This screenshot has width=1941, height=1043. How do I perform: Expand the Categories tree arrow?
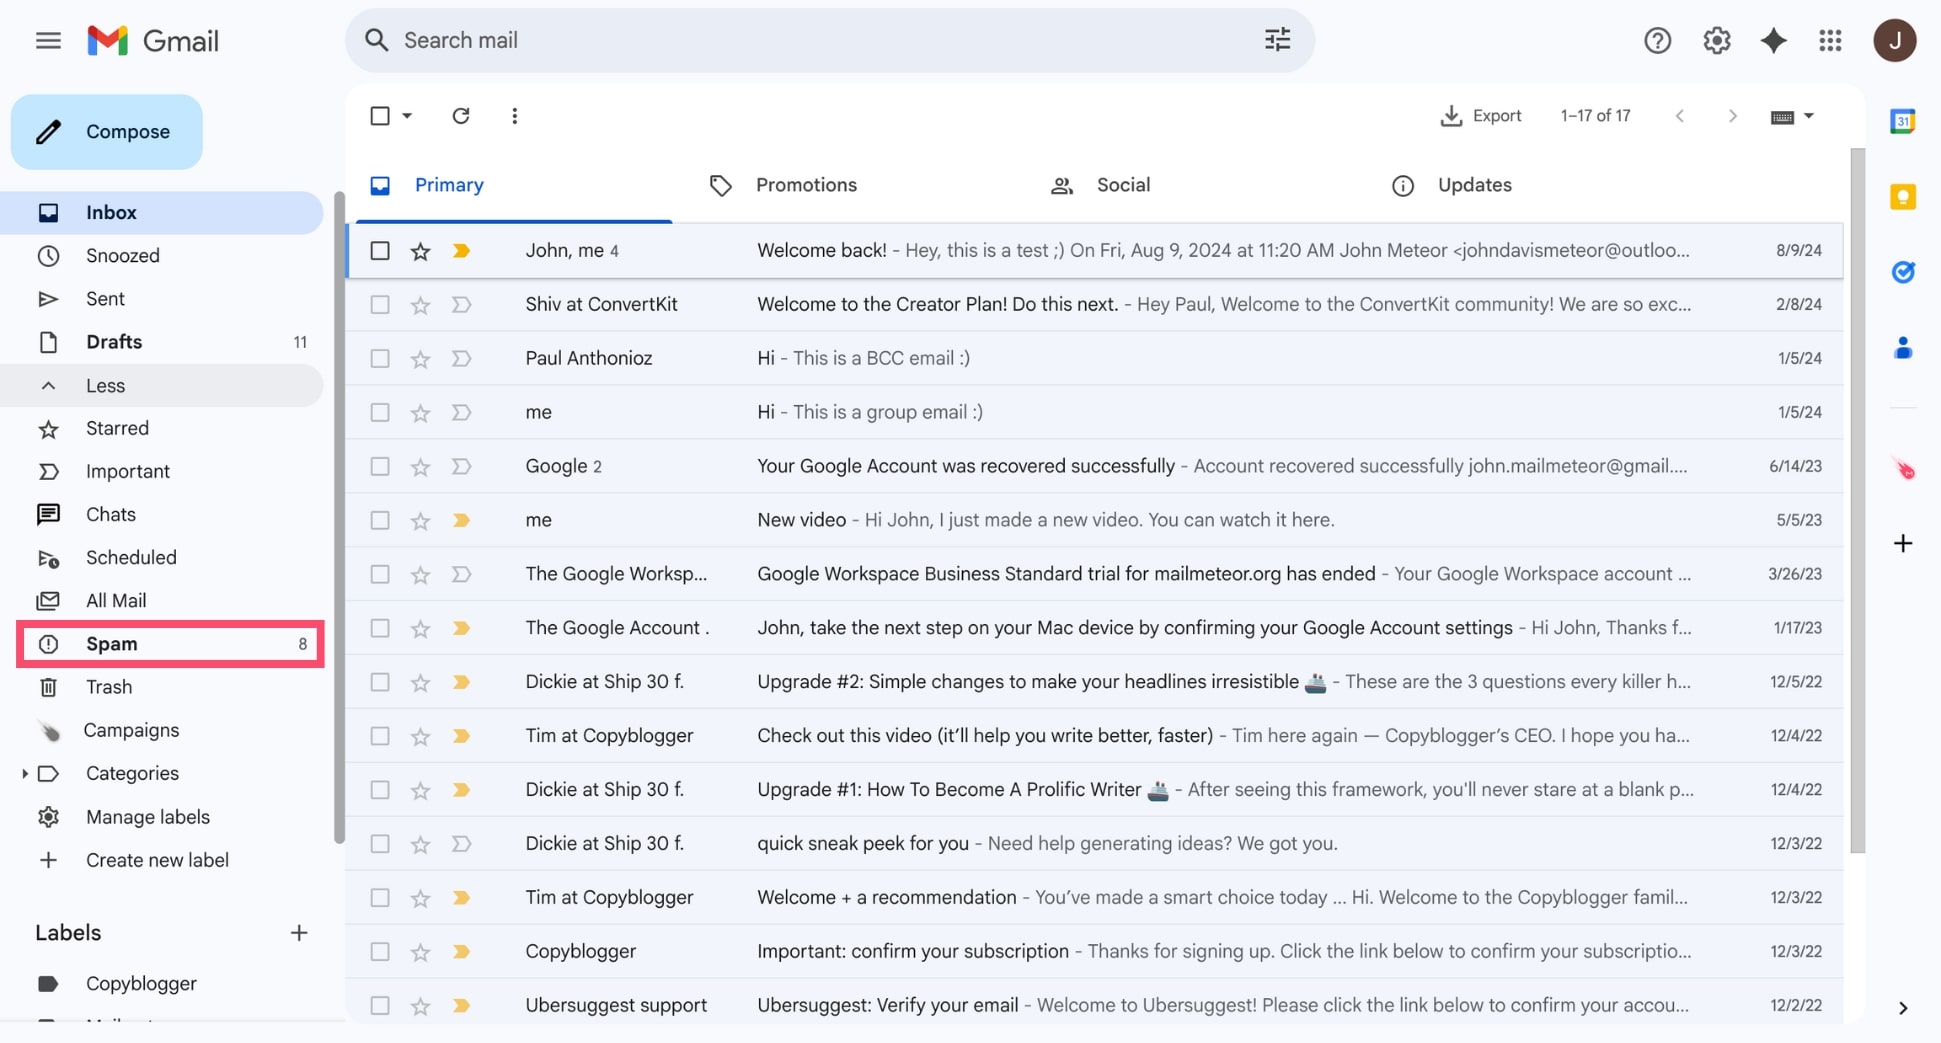(x=24, y=774)
